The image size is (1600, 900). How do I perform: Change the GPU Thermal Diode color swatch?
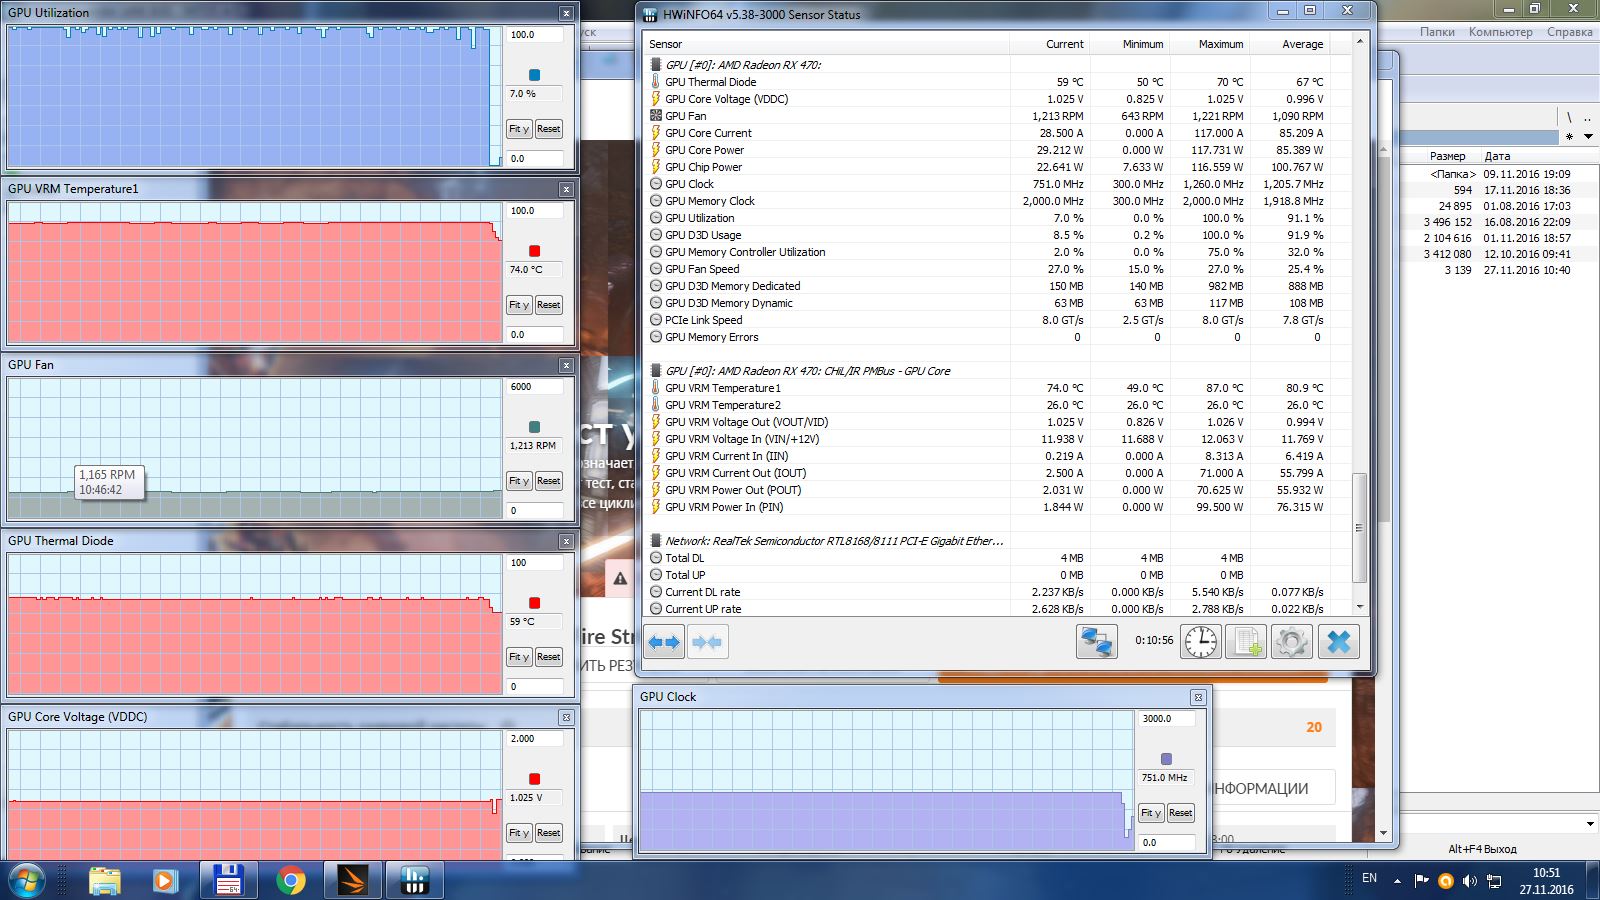coord(534,603)
